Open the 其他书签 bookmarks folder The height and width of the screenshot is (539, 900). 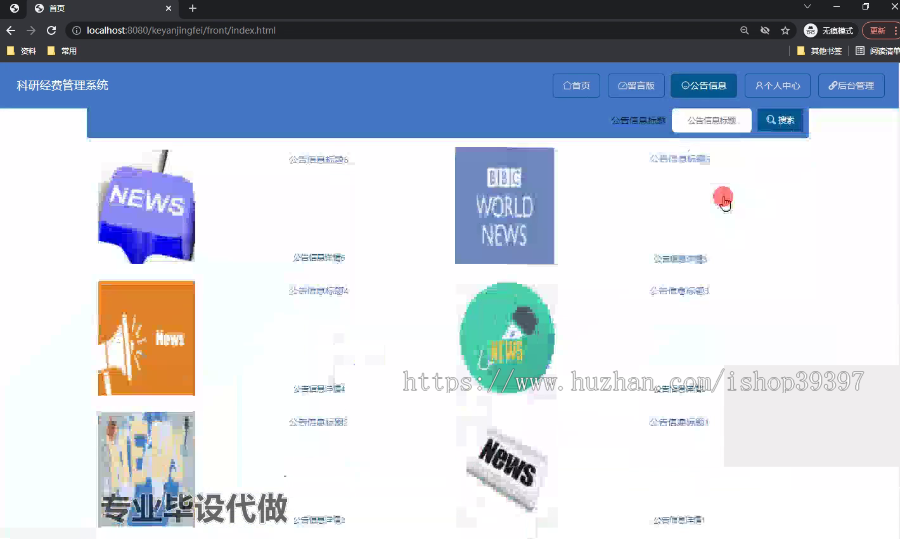pyautogui.click(x=819, y=51)
